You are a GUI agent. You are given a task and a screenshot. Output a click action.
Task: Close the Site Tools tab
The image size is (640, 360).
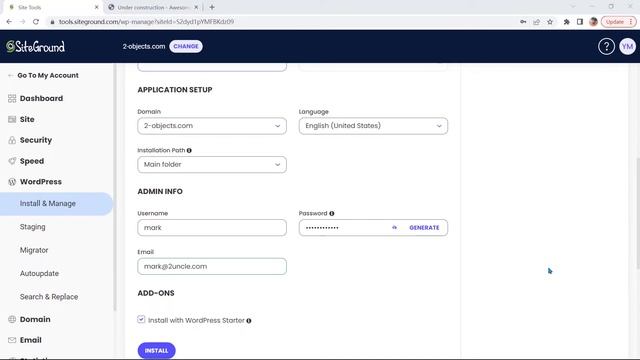[x=96, y=7]
